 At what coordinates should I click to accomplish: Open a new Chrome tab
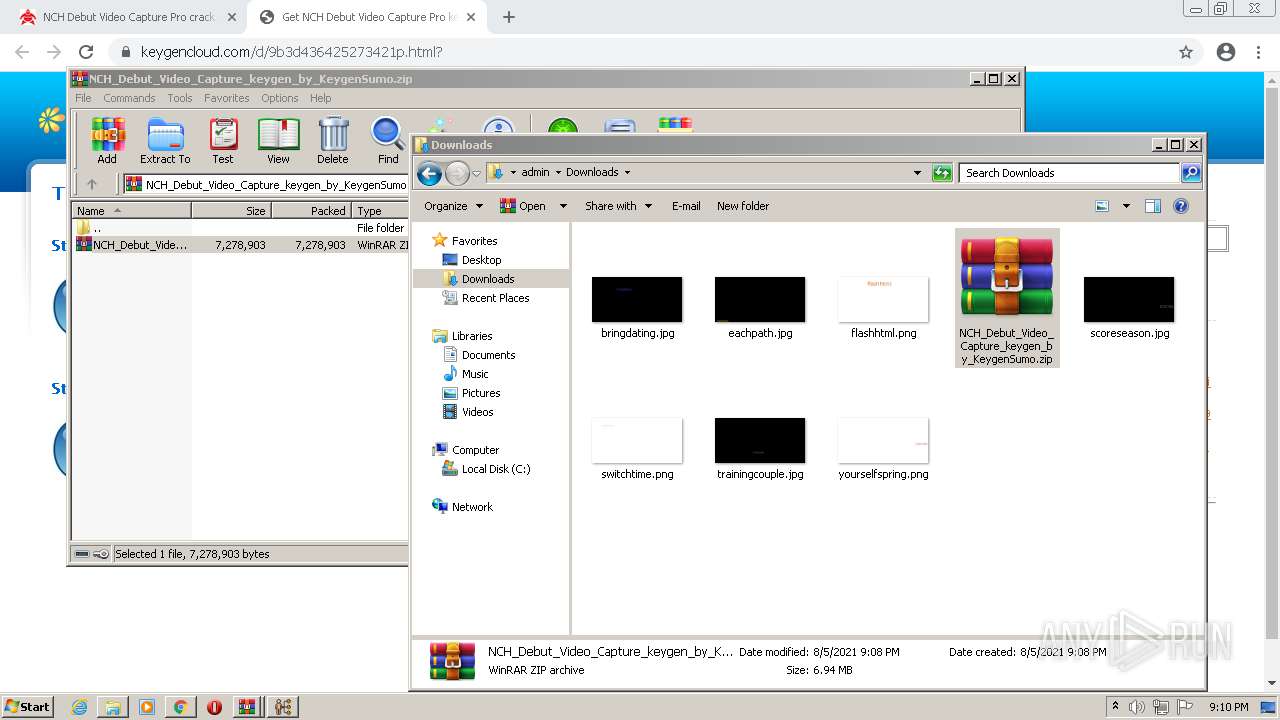click(509, 17)
